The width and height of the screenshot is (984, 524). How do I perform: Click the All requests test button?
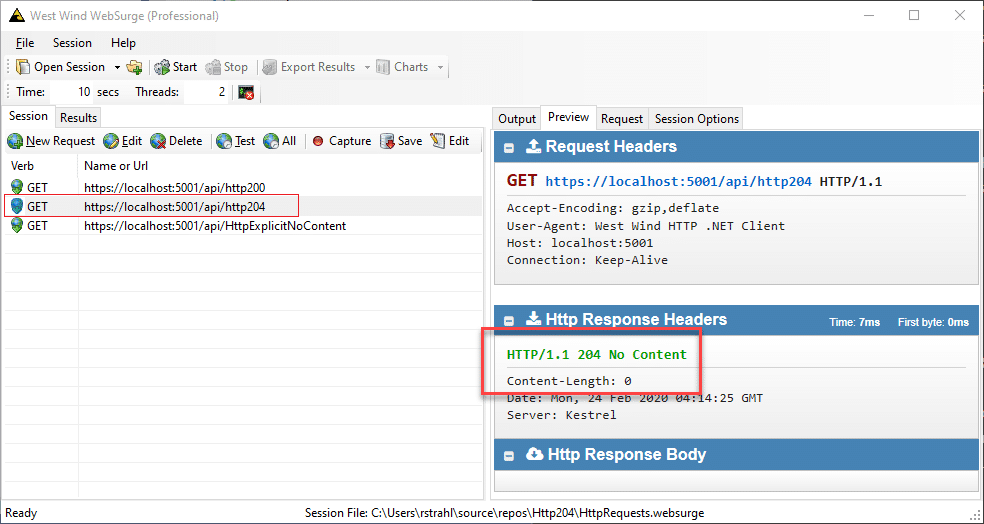(x=280, y=141)
